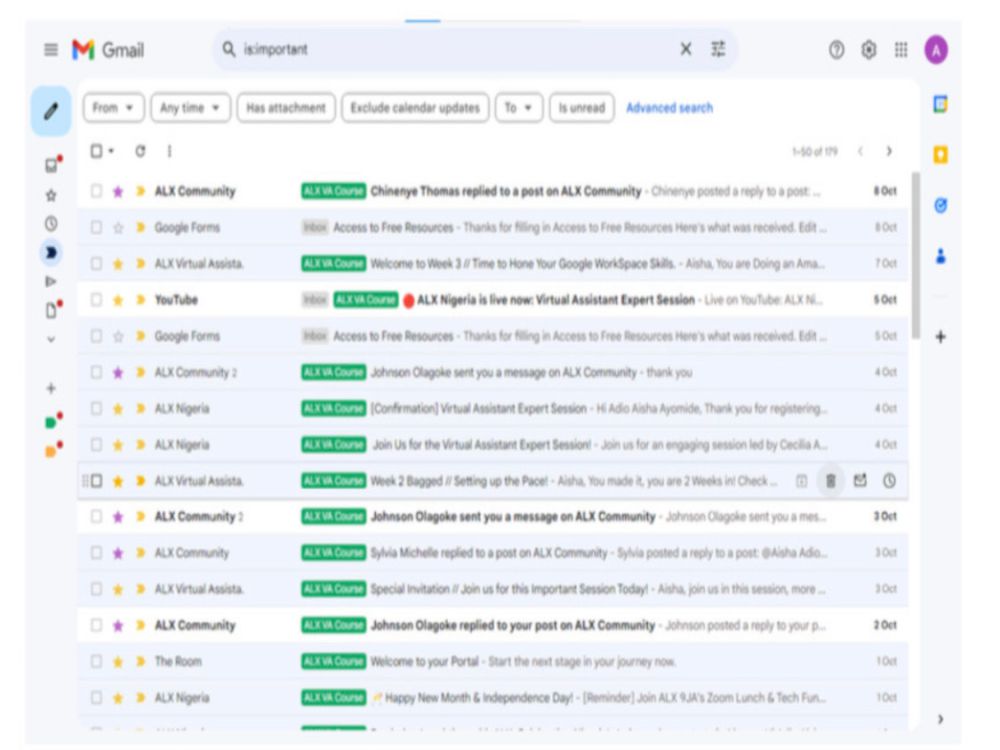Image resolution: width=1000 pixels, height=750 pixels.
Task: Open Contacts side panel icon
Action: click(941, 256)
